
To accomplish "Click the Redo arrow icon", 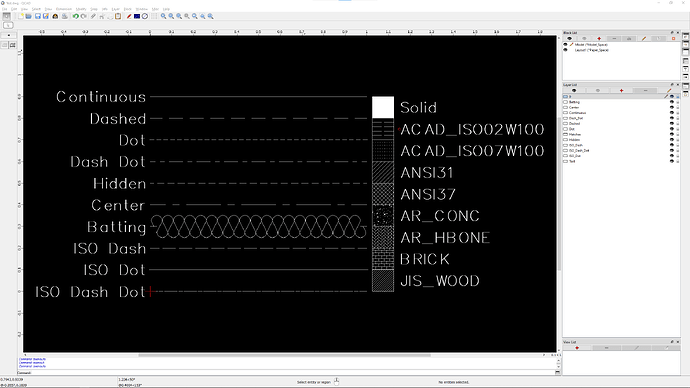I will pos(84,16).
